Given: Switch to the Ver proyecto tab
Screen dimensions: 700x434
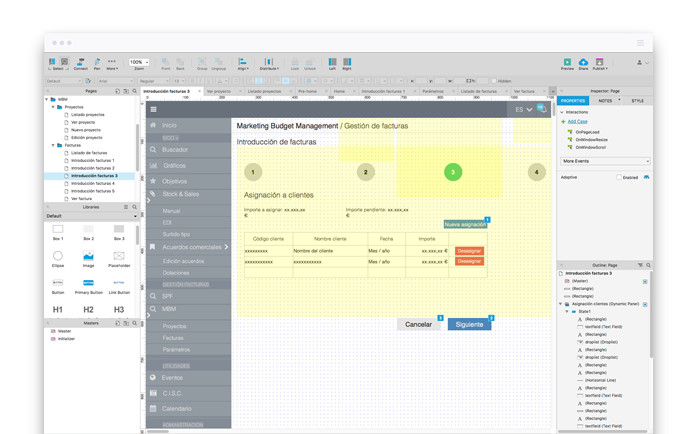Looking at the screenshot, I should click(219, 91).
